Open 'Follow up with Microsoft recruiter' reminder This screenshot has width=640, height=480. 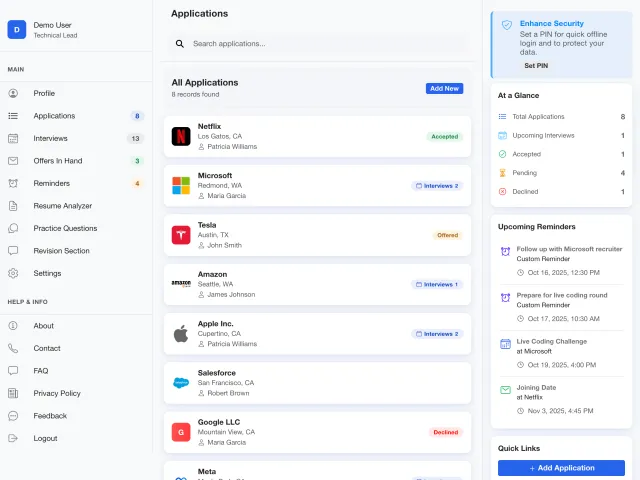click(561, 261)
